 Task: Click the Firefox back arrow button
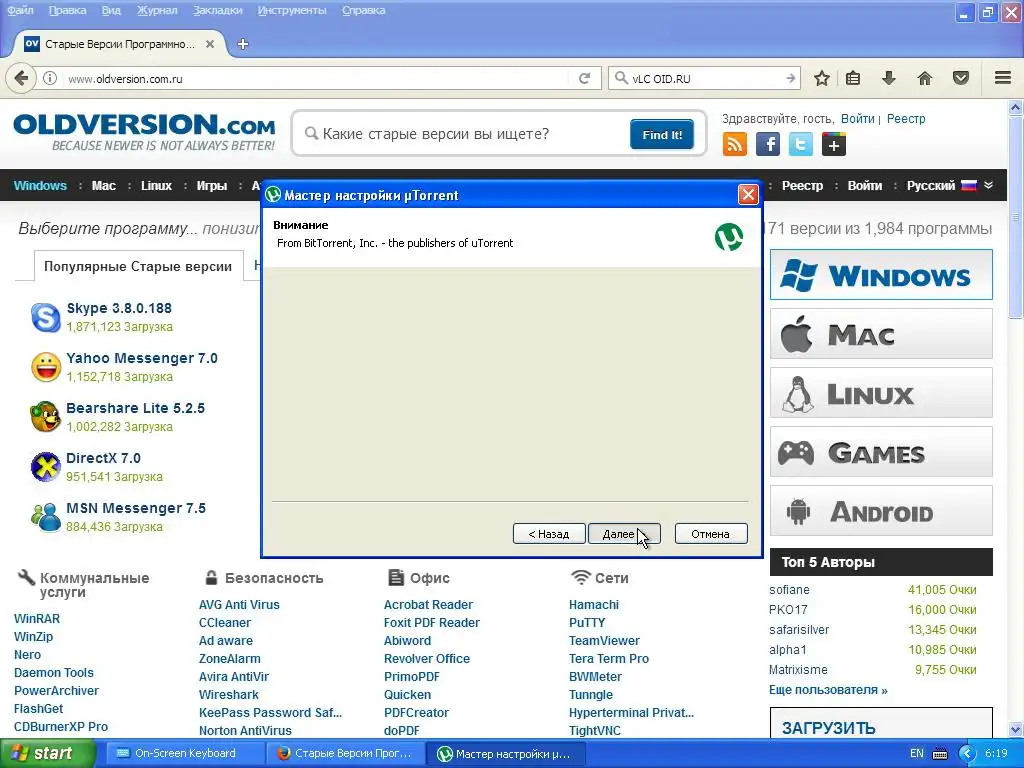[21, 78]
